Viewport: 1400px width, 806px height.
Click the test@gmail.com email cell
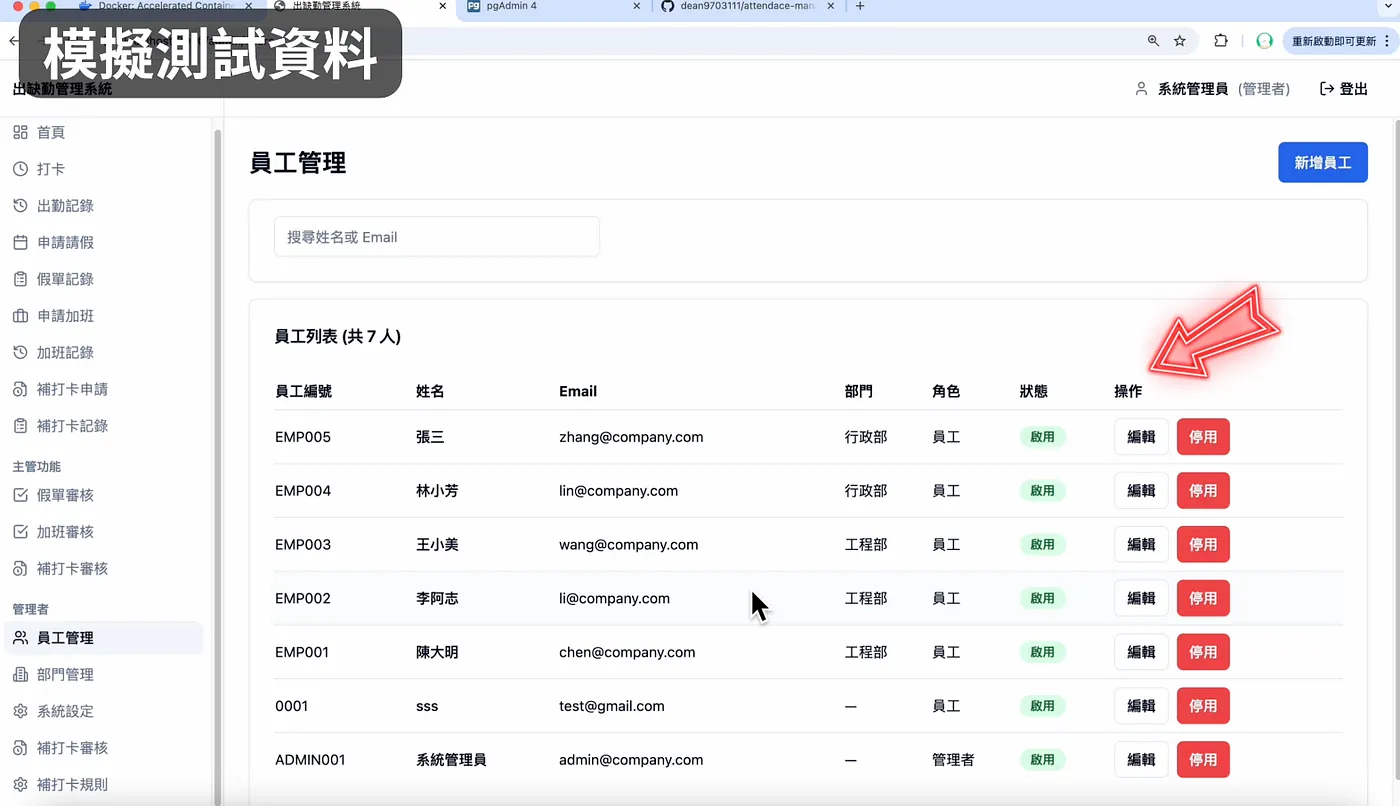click(612, 706)
